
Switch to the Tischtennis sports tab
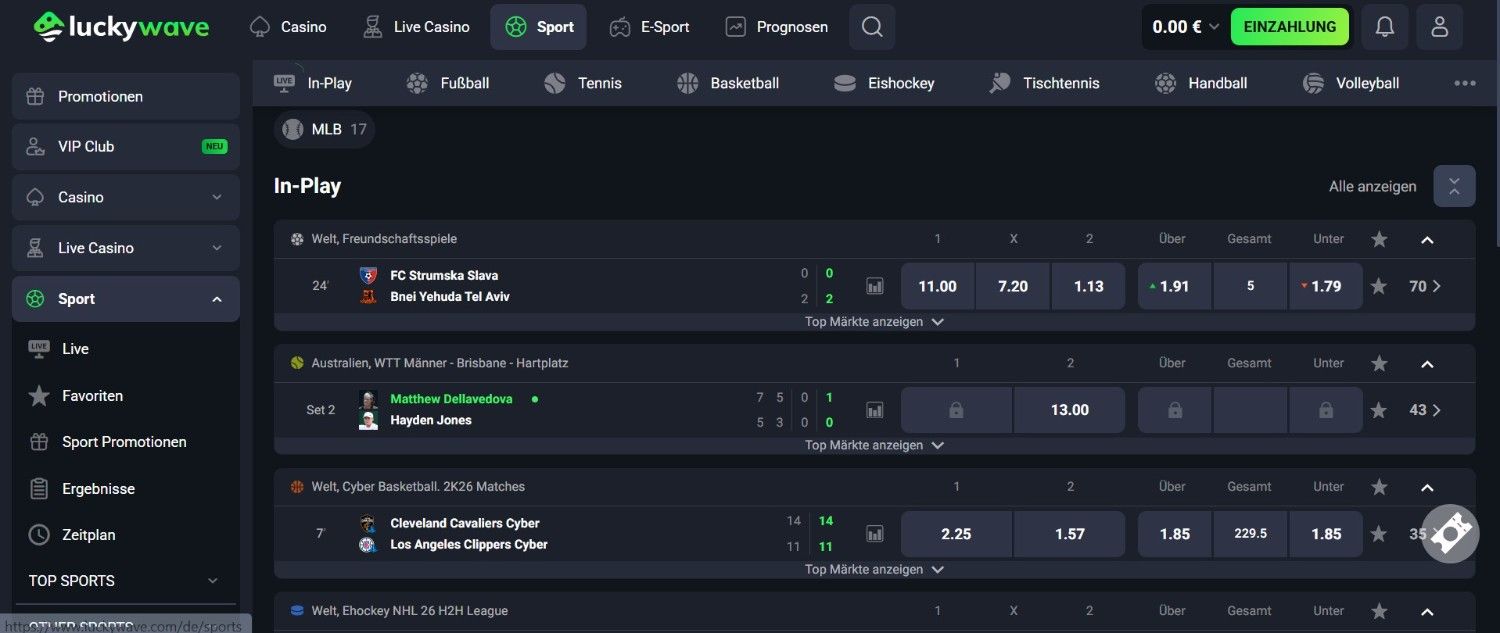(x=1044, y=83)
